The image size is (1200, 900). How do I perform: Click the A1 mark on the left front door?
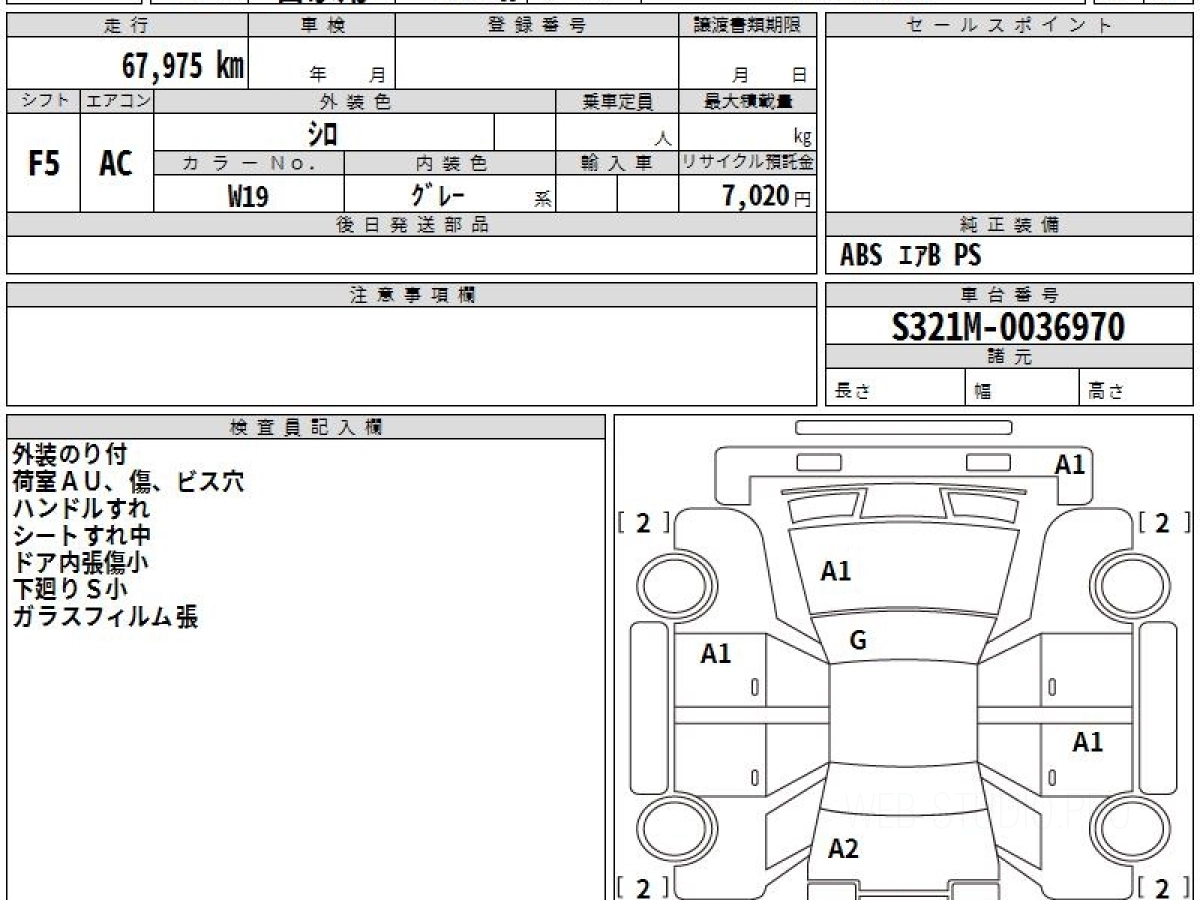pyautogui.click(x=716, y=654)
